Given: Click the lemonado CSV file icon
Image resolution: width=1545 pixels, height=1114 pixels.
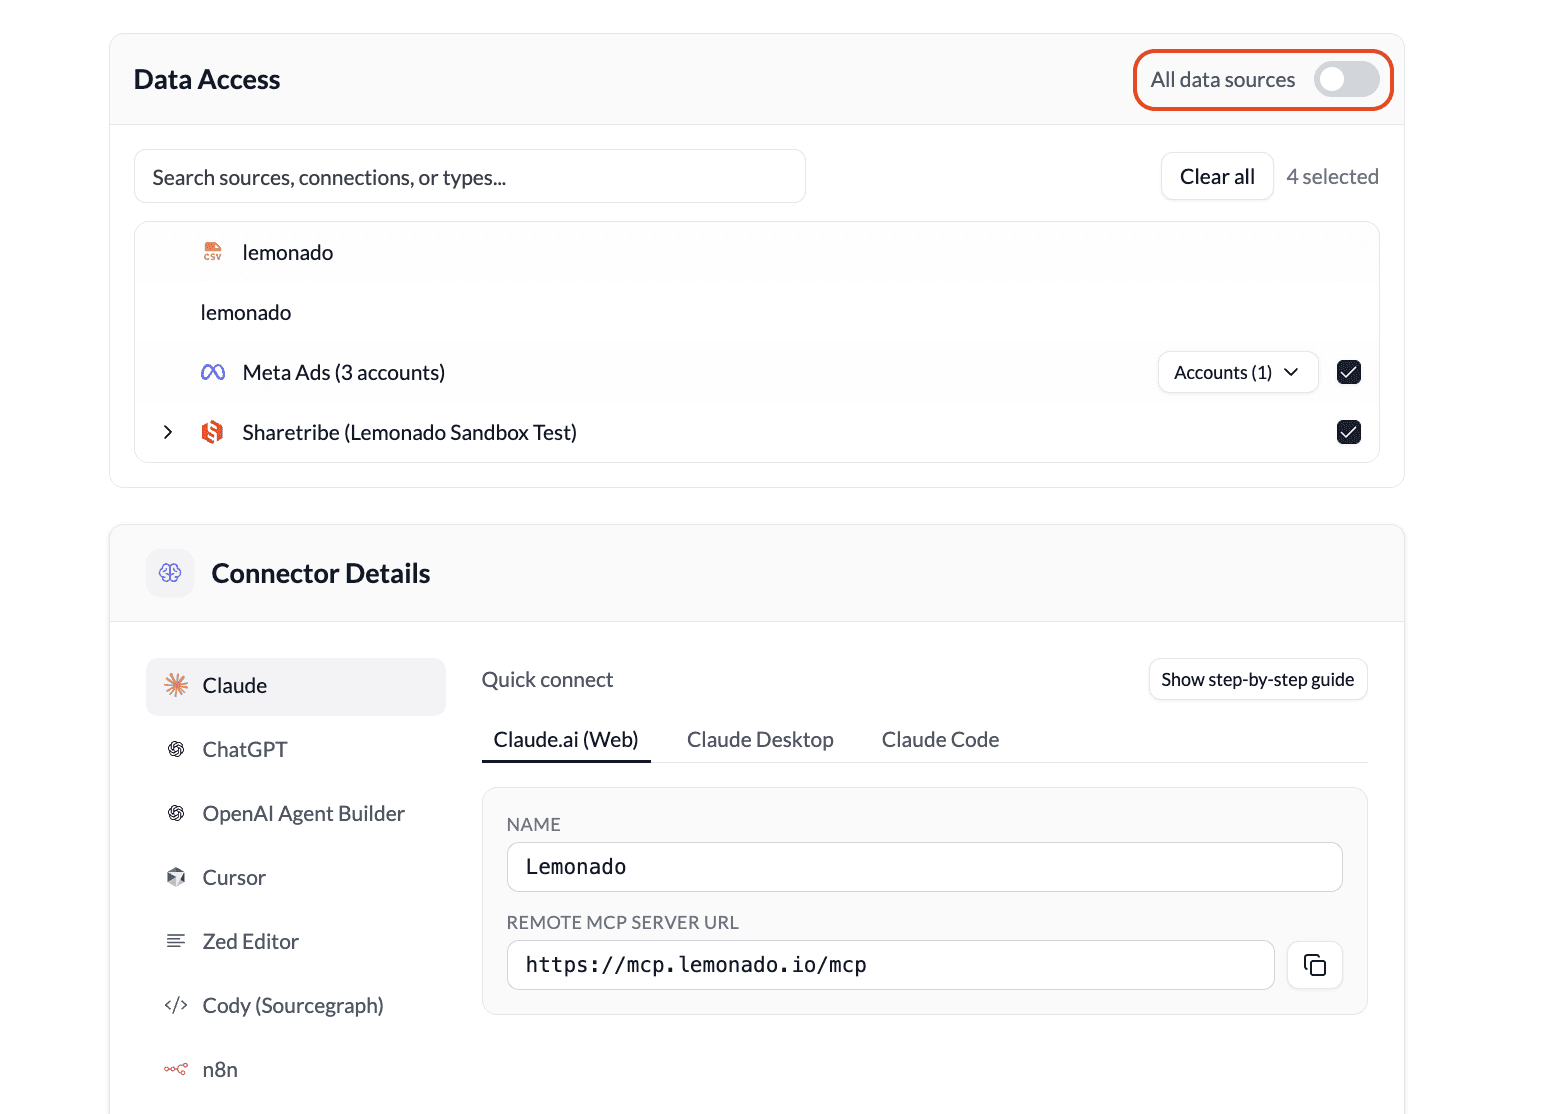Looking at the screenshot, I should [x=213, y=252].
